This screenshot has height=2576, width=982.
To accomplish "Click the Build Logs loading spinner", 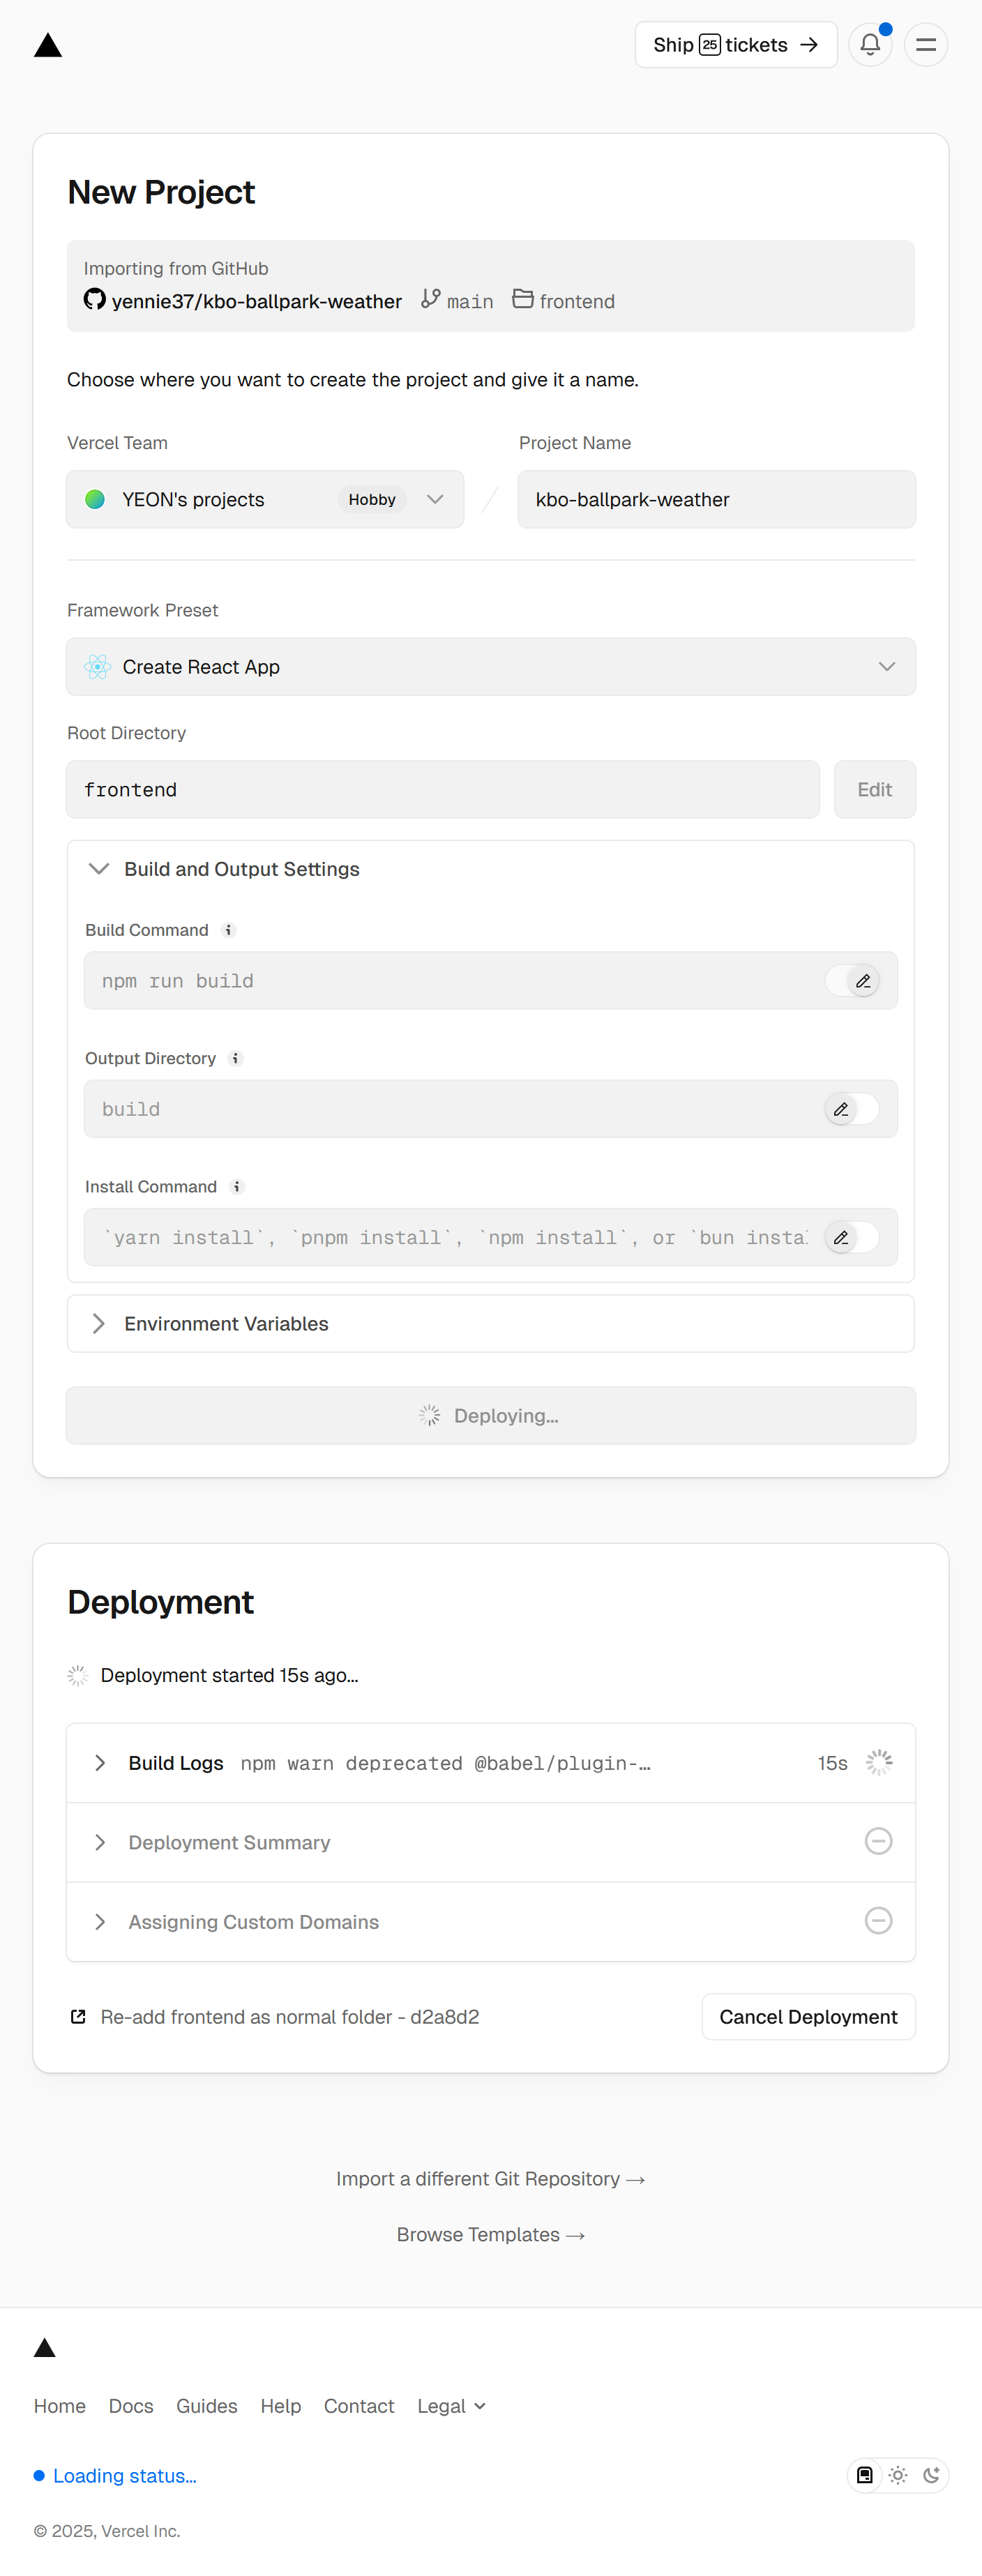I will pos(878,1762).
